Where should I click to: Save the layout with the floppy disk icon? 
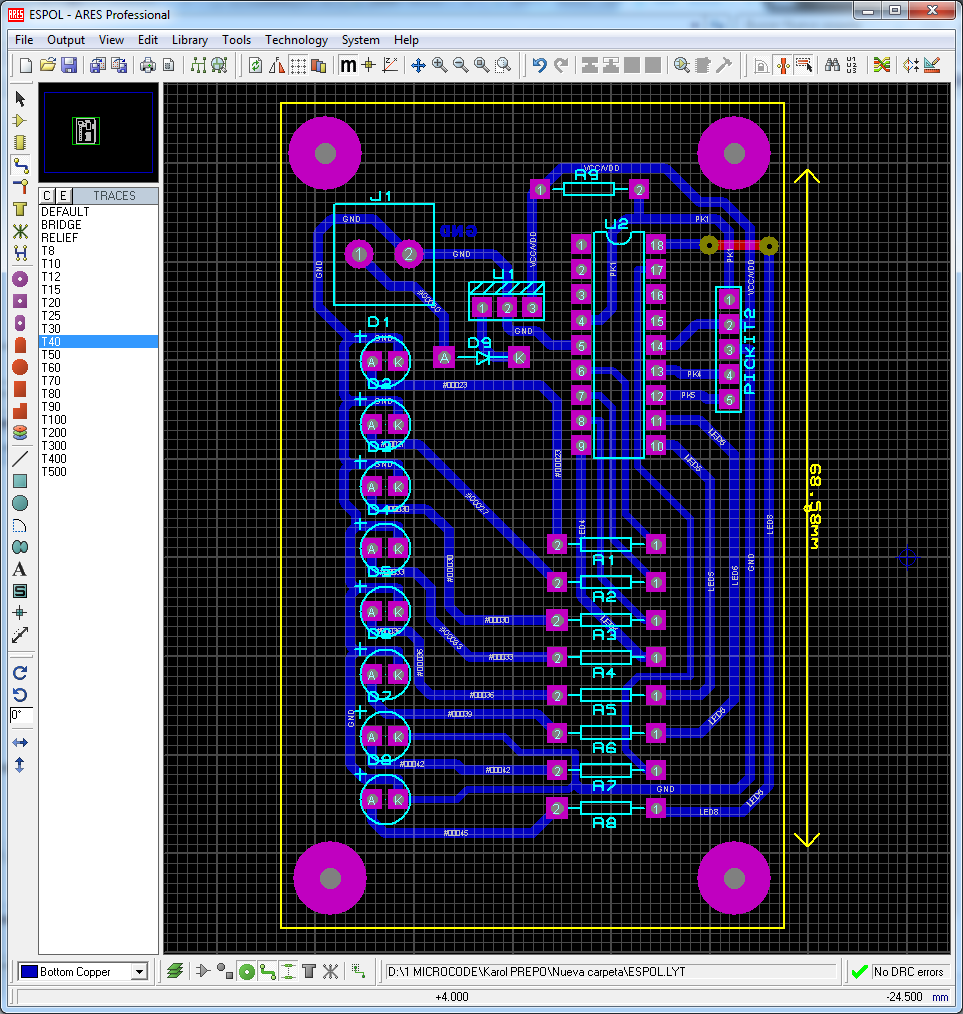point(69,65)
